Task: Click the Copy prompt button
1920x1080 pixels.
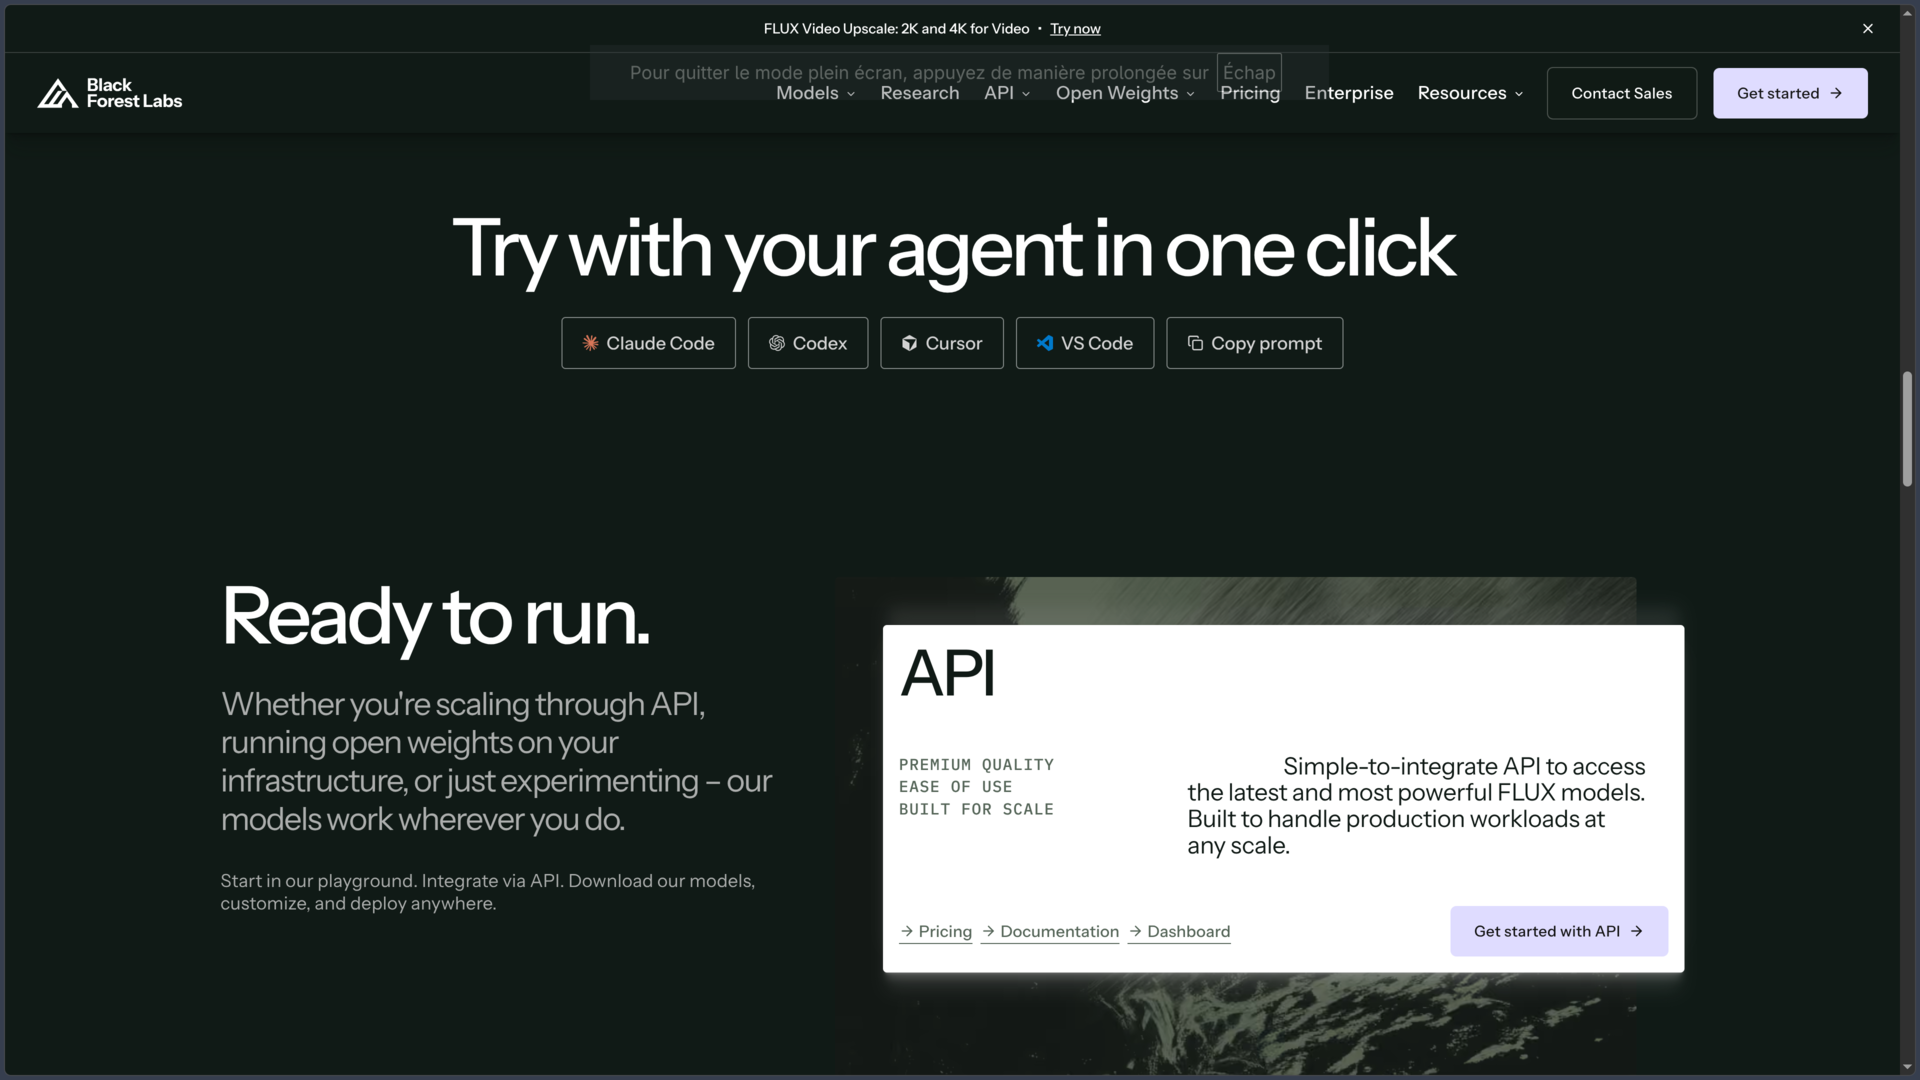Action: coord(1255,343)
